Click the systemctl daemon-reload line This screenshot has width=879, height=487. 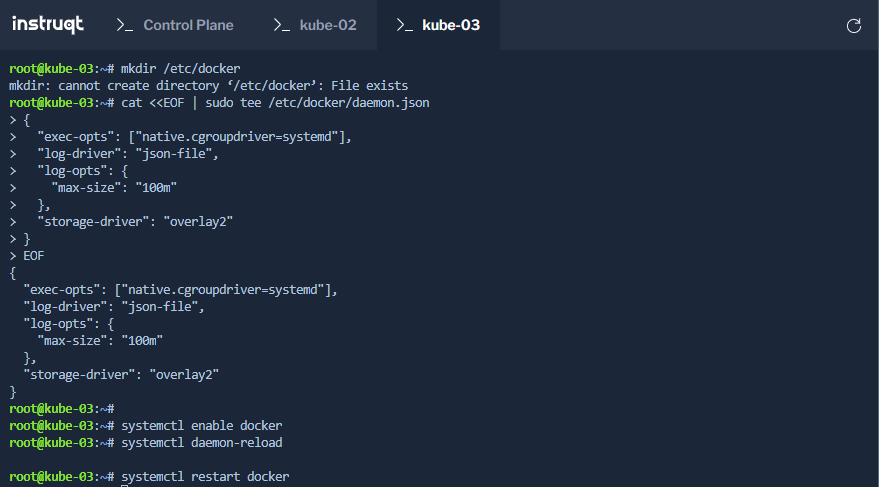[146, 443]
